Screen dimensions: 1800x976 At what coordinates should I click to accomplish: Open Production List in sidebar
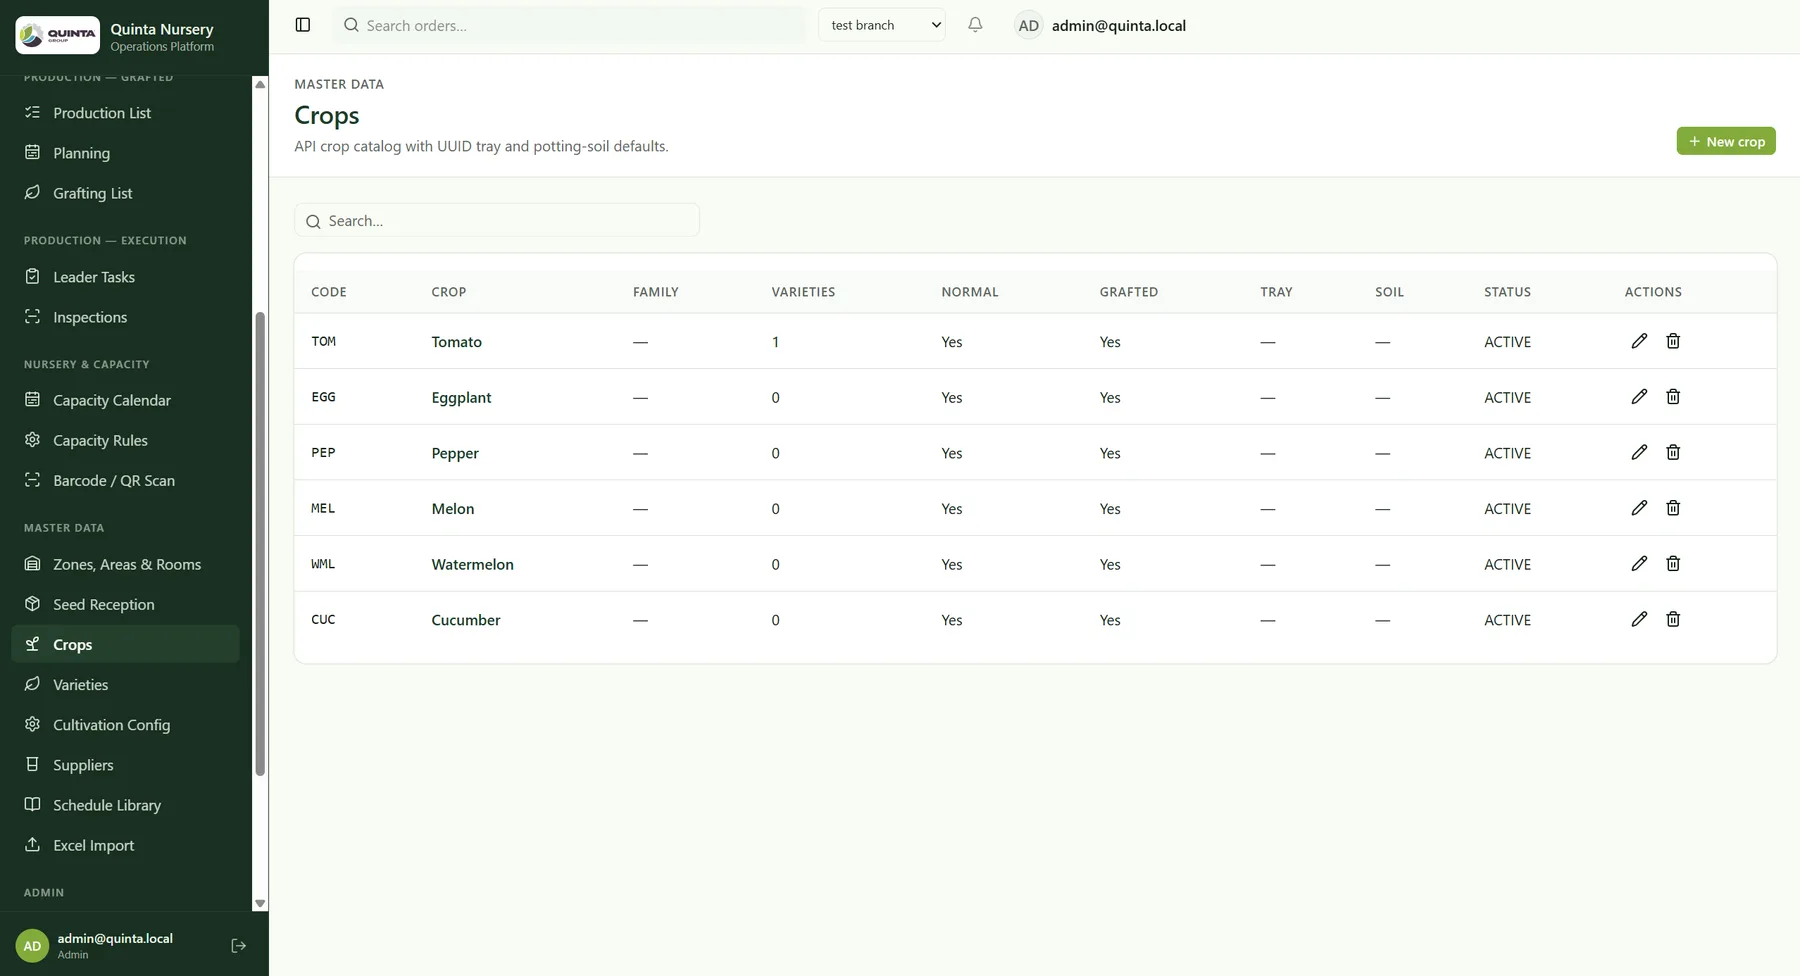(125, 113)
